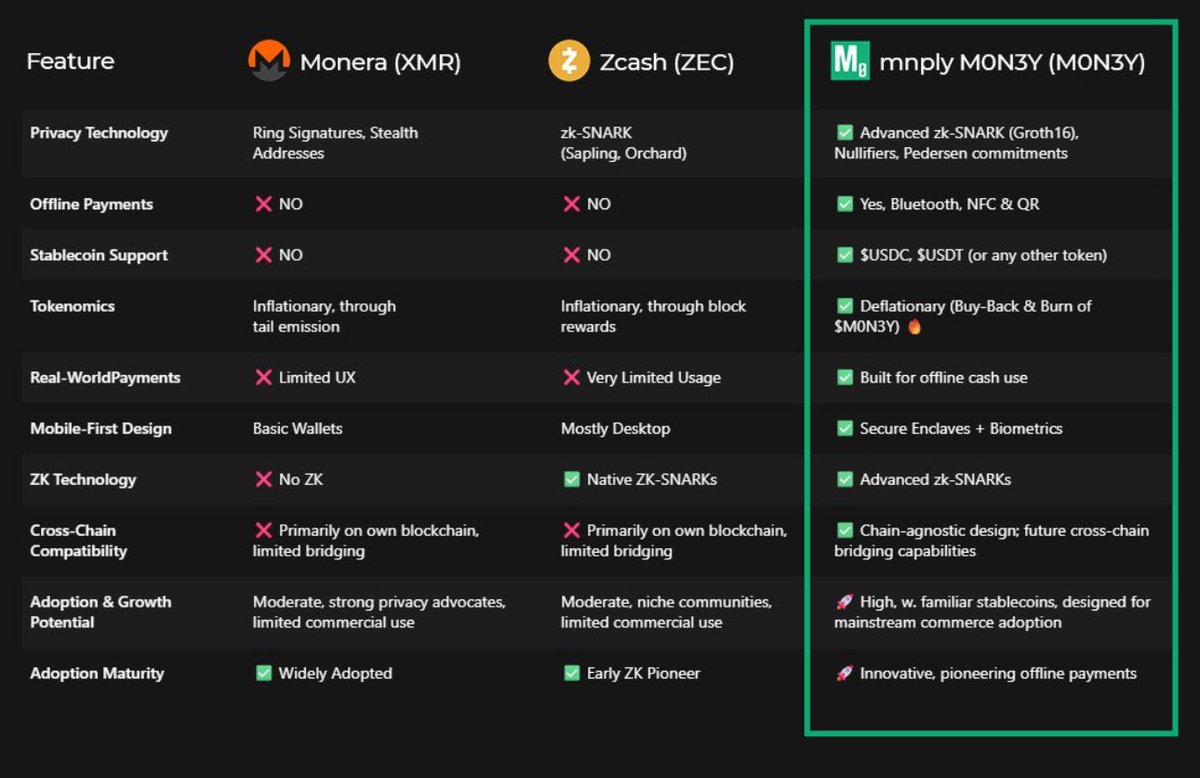Viewport: 1200px width, 778px height.
Task: Select the "Yes, Bluetooth, NFC & QR" text
Action: click(949, 204)
